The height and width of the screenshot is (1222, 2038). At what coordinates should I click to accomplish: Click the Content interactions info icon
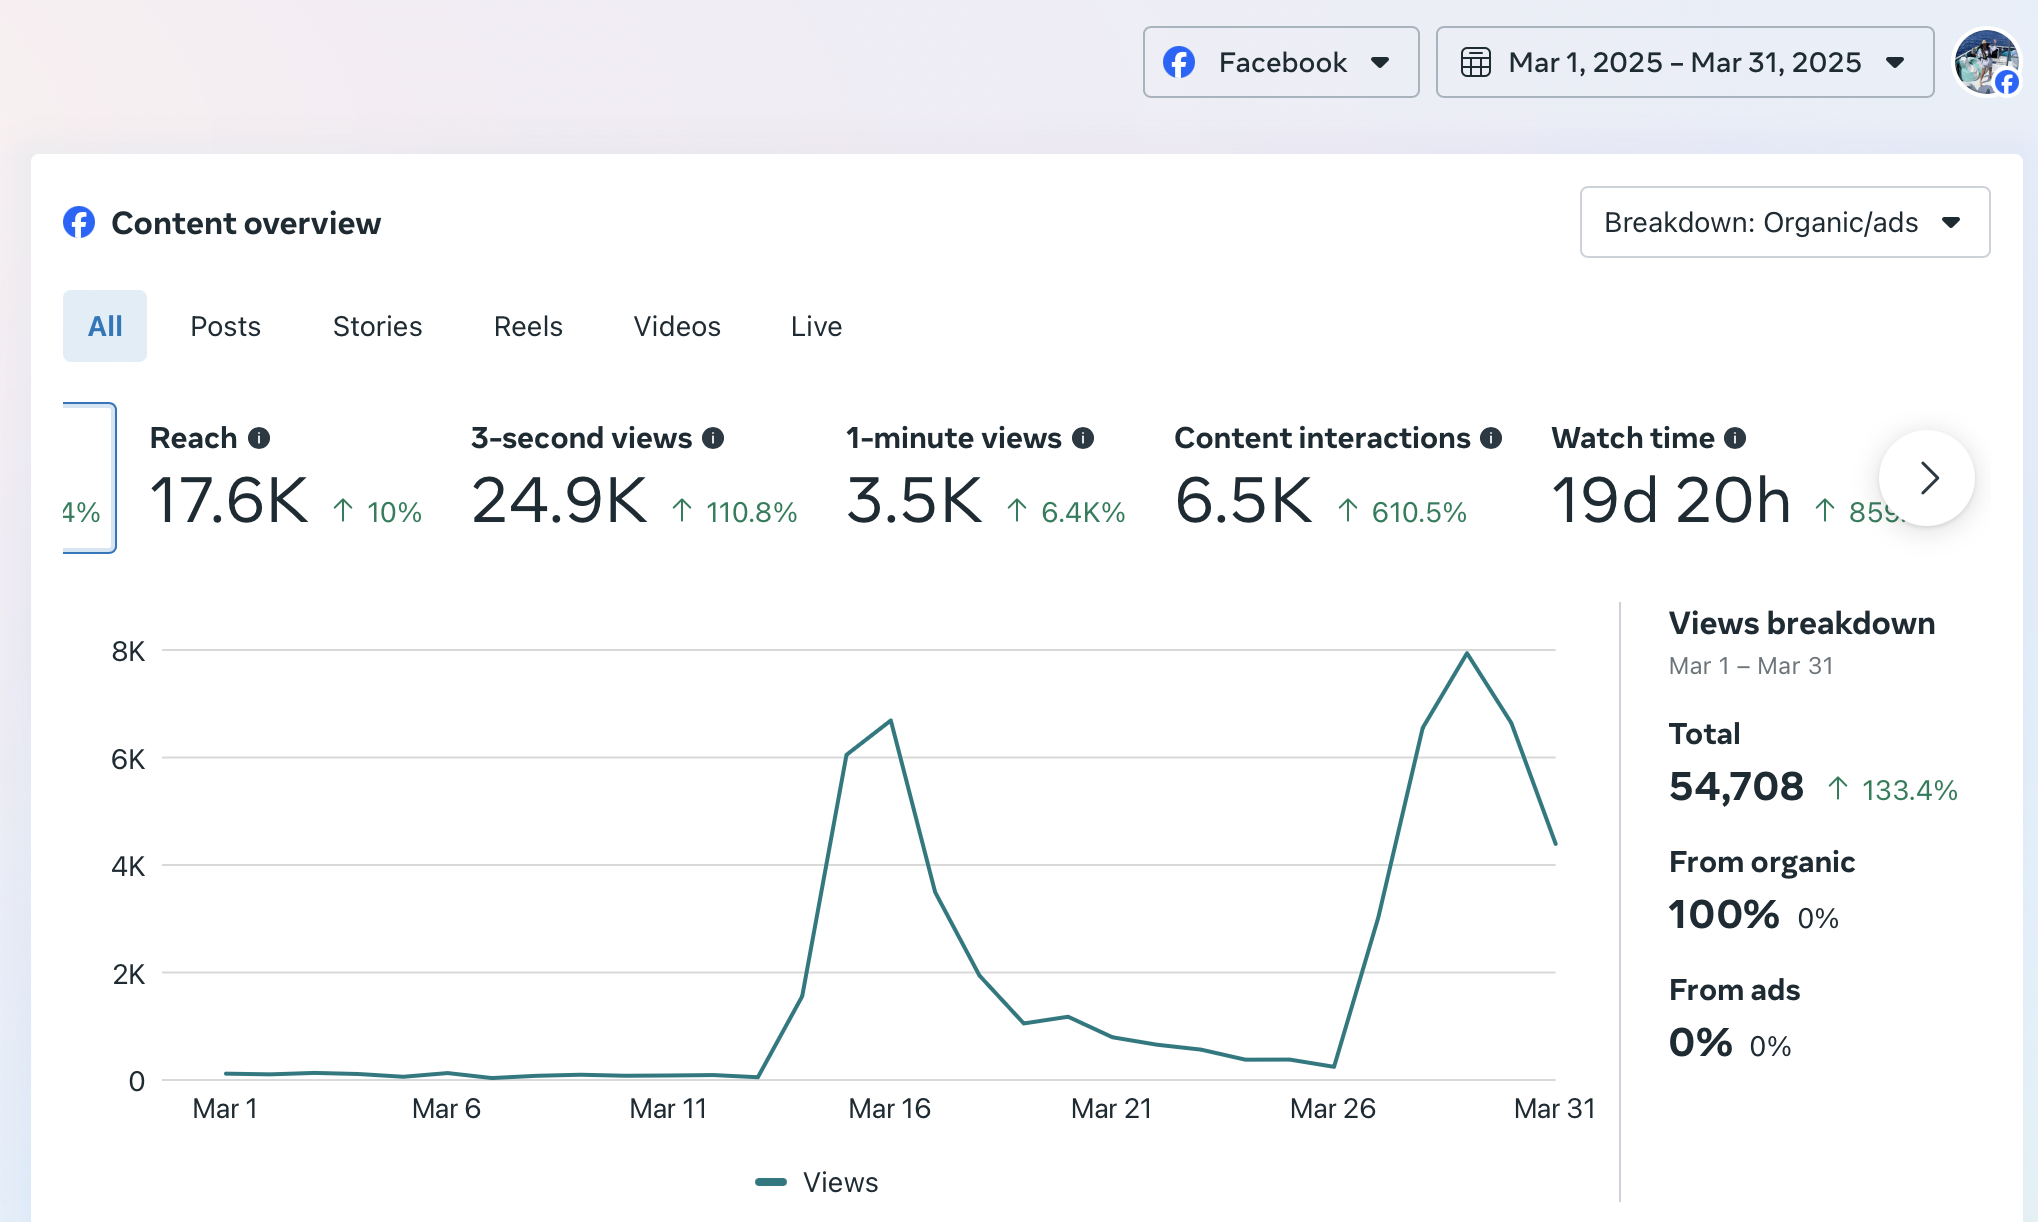pos(1491,438)
